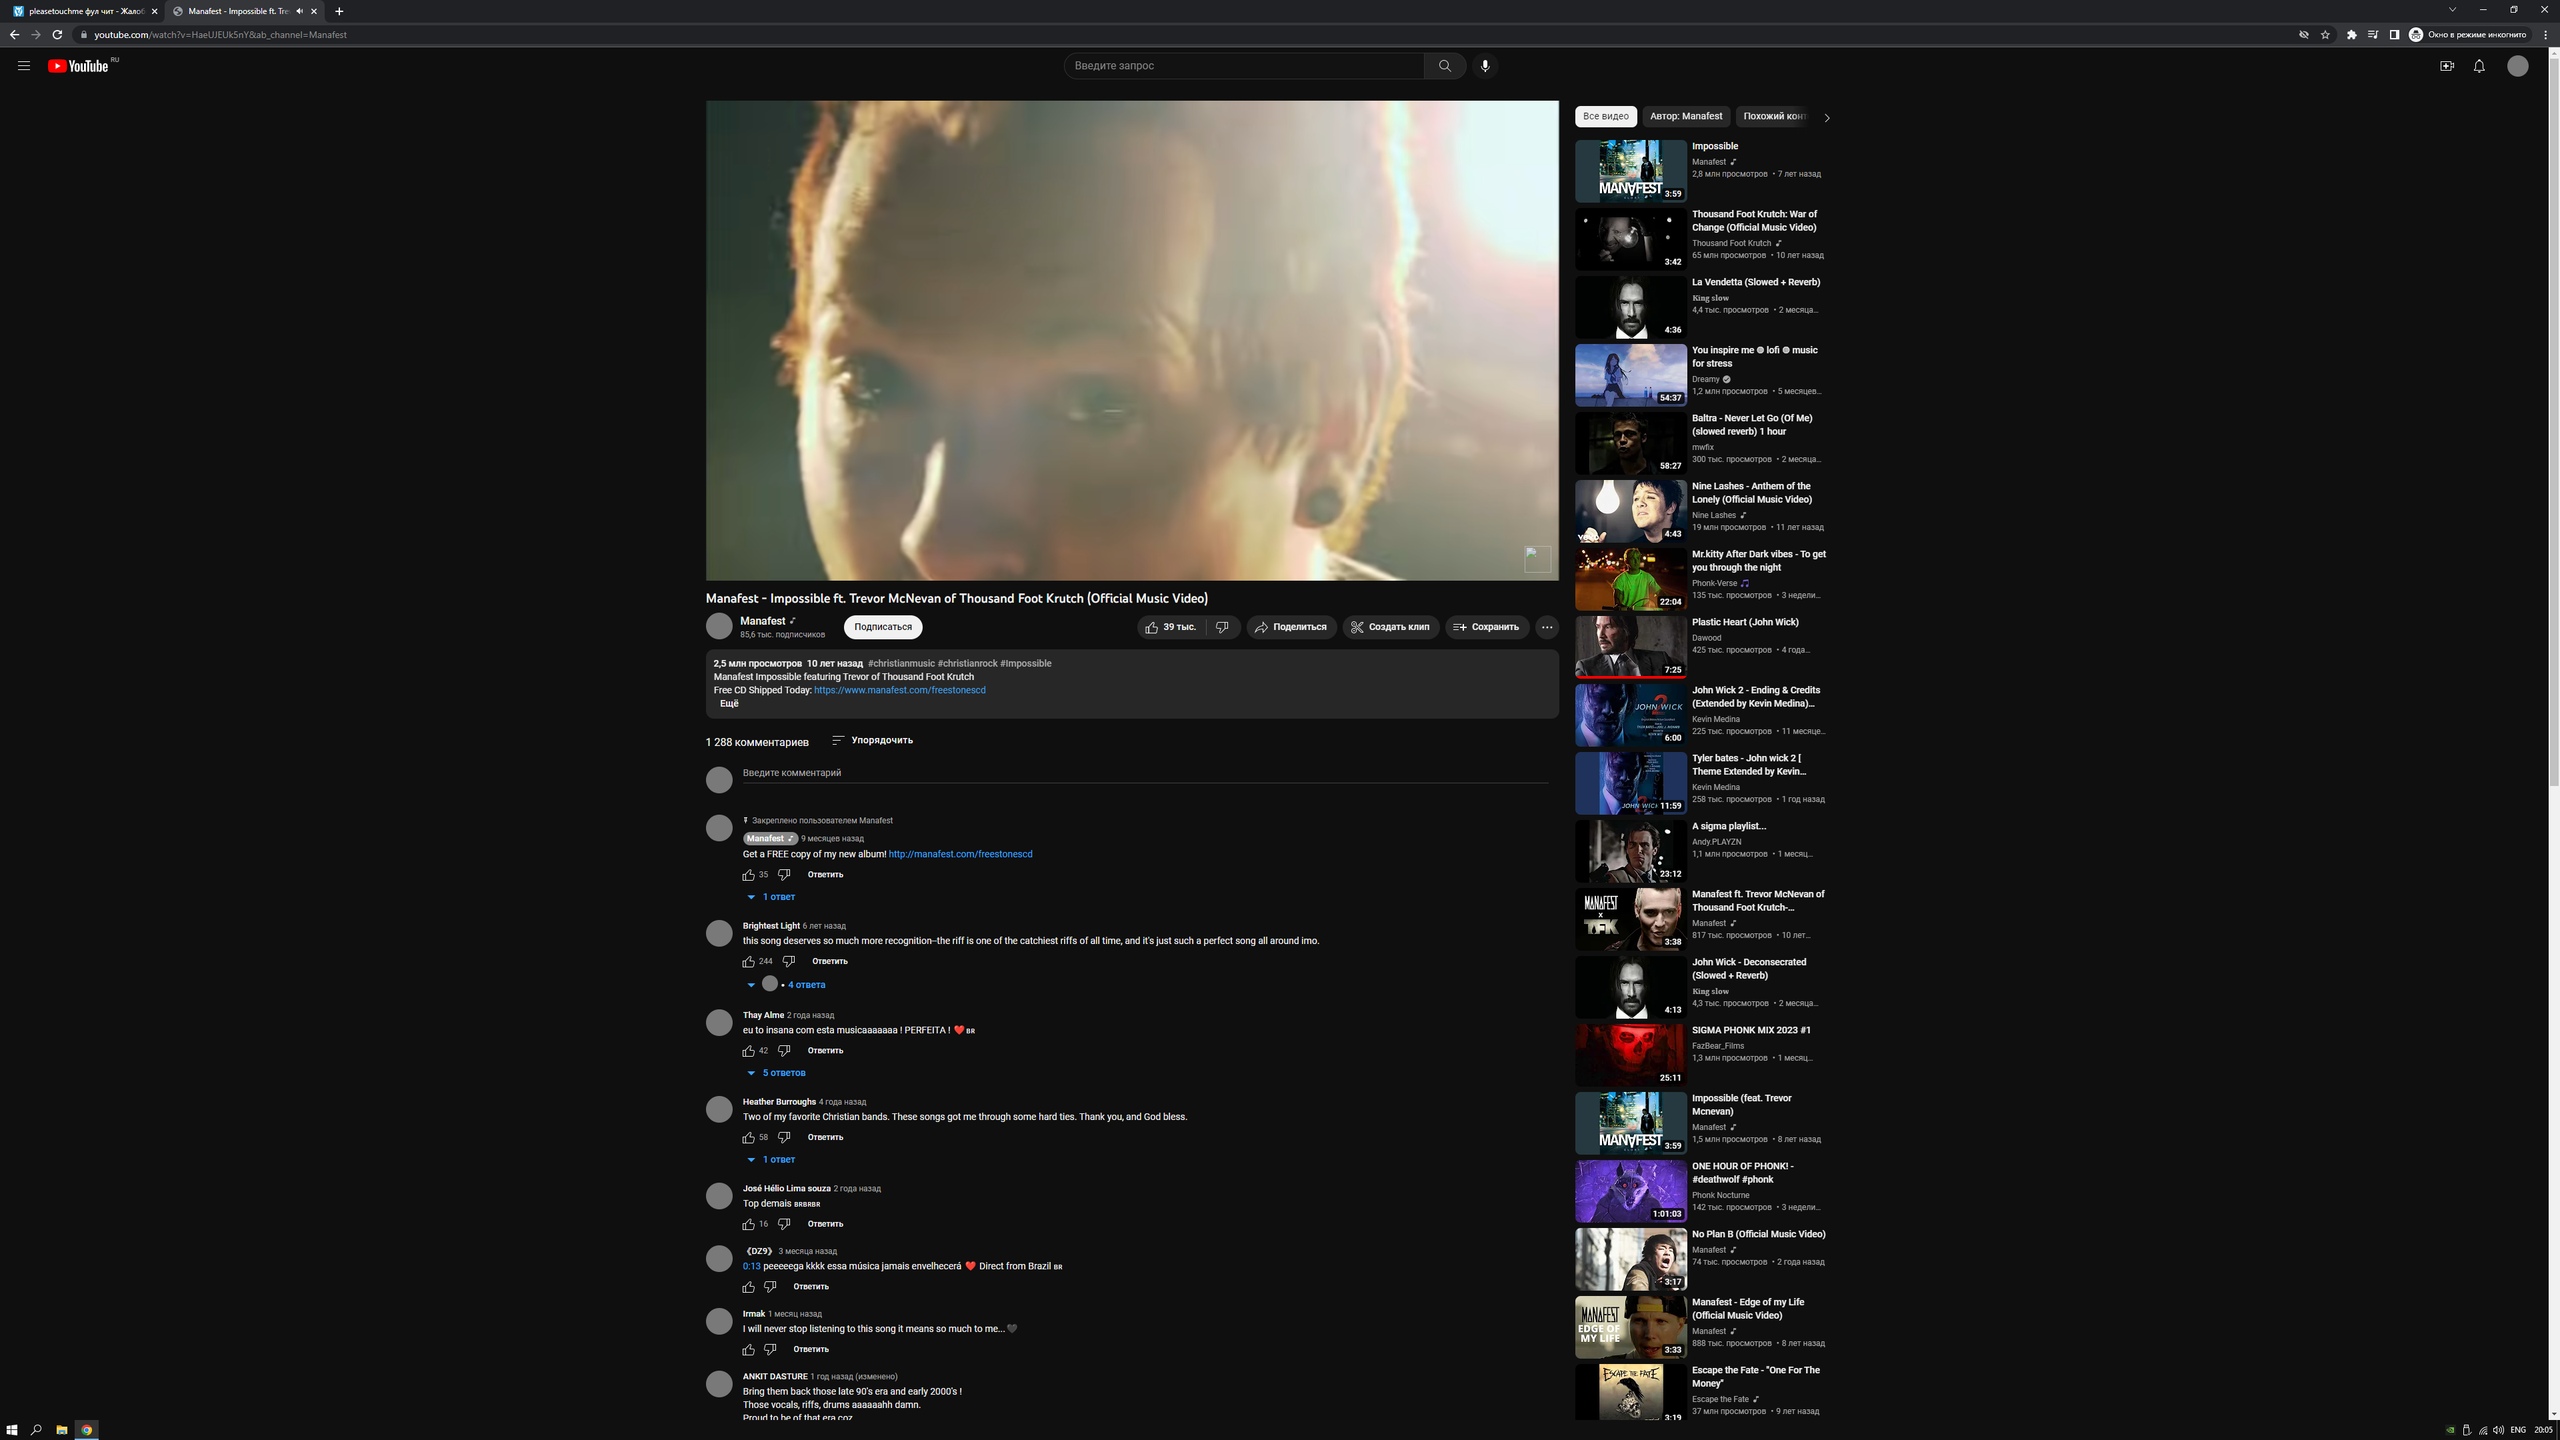The image size is (2560, 1440).
Task: Like the video with 39 тыс. thumbs-up
Action: [1170, 627]
